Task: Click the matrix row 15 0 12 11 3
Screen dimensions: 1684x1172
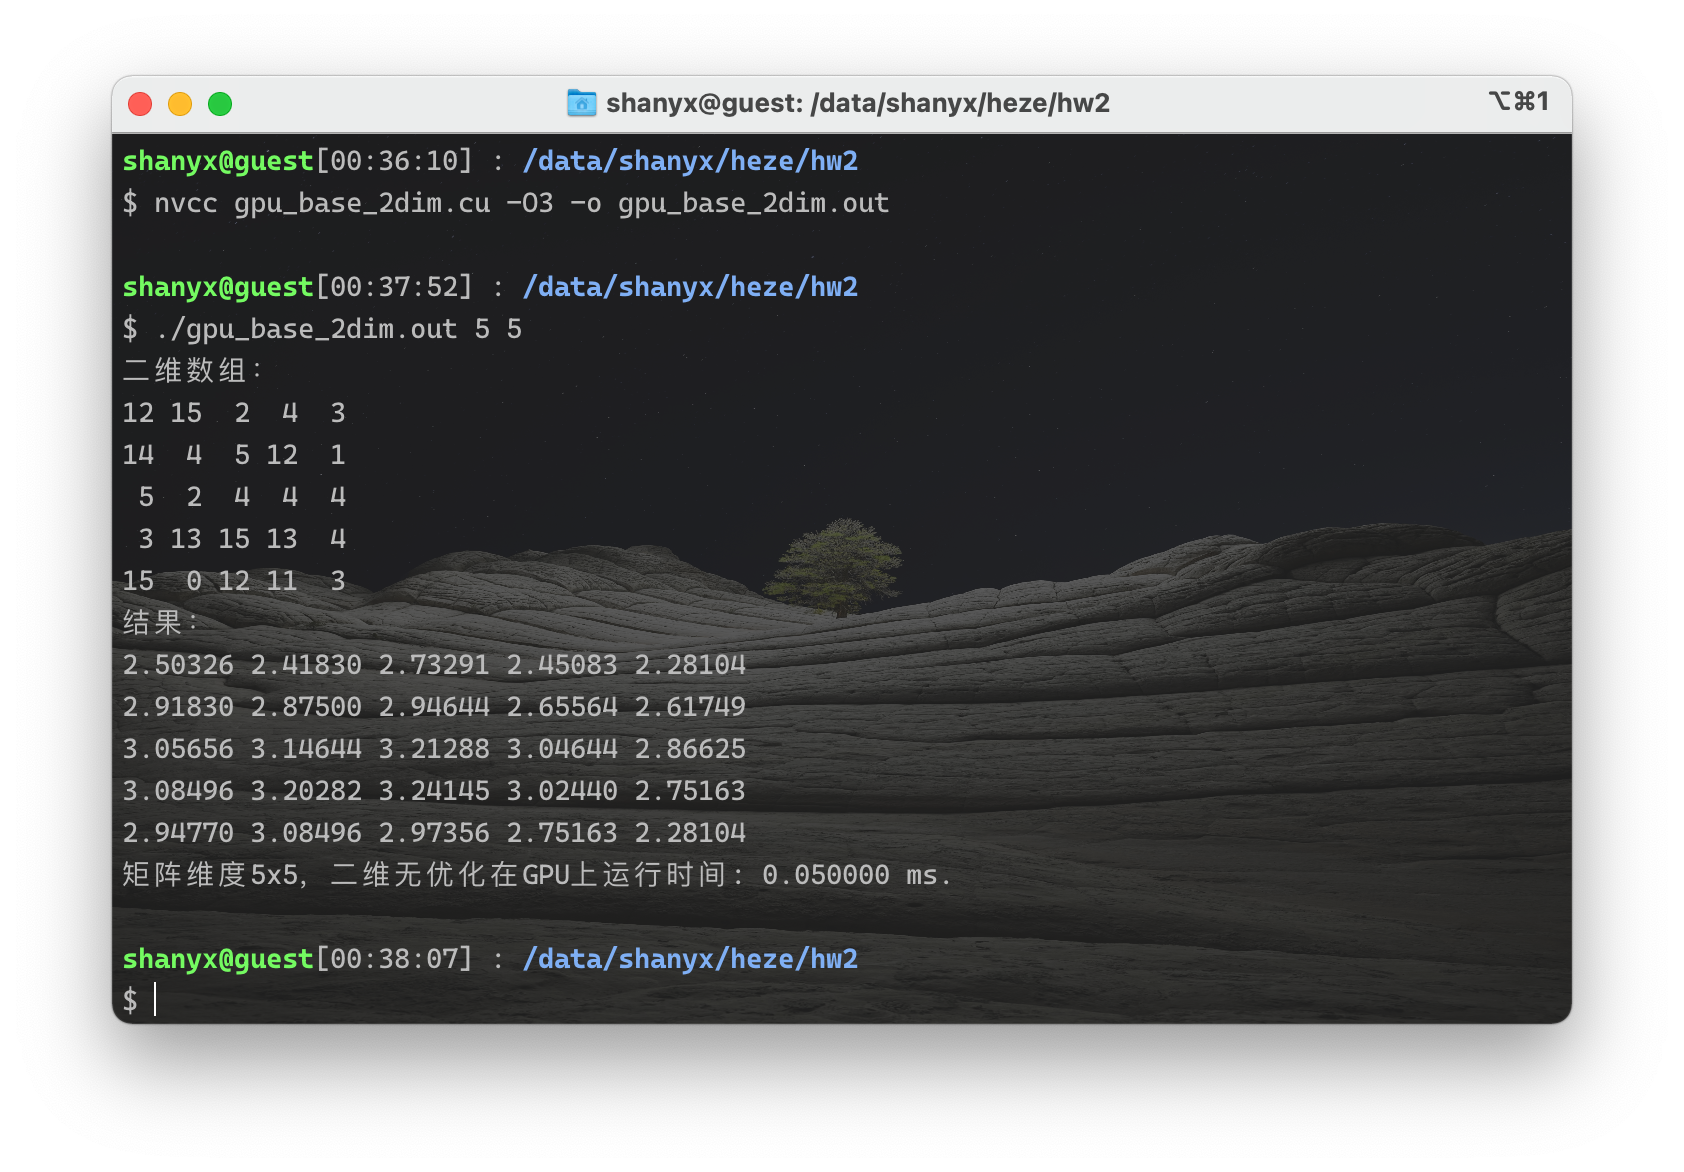Action: click(x=234, y=581)
